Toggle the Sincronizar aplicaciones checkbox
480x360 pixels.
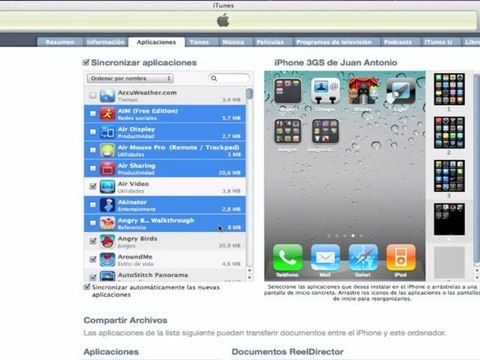click(86, 62)
